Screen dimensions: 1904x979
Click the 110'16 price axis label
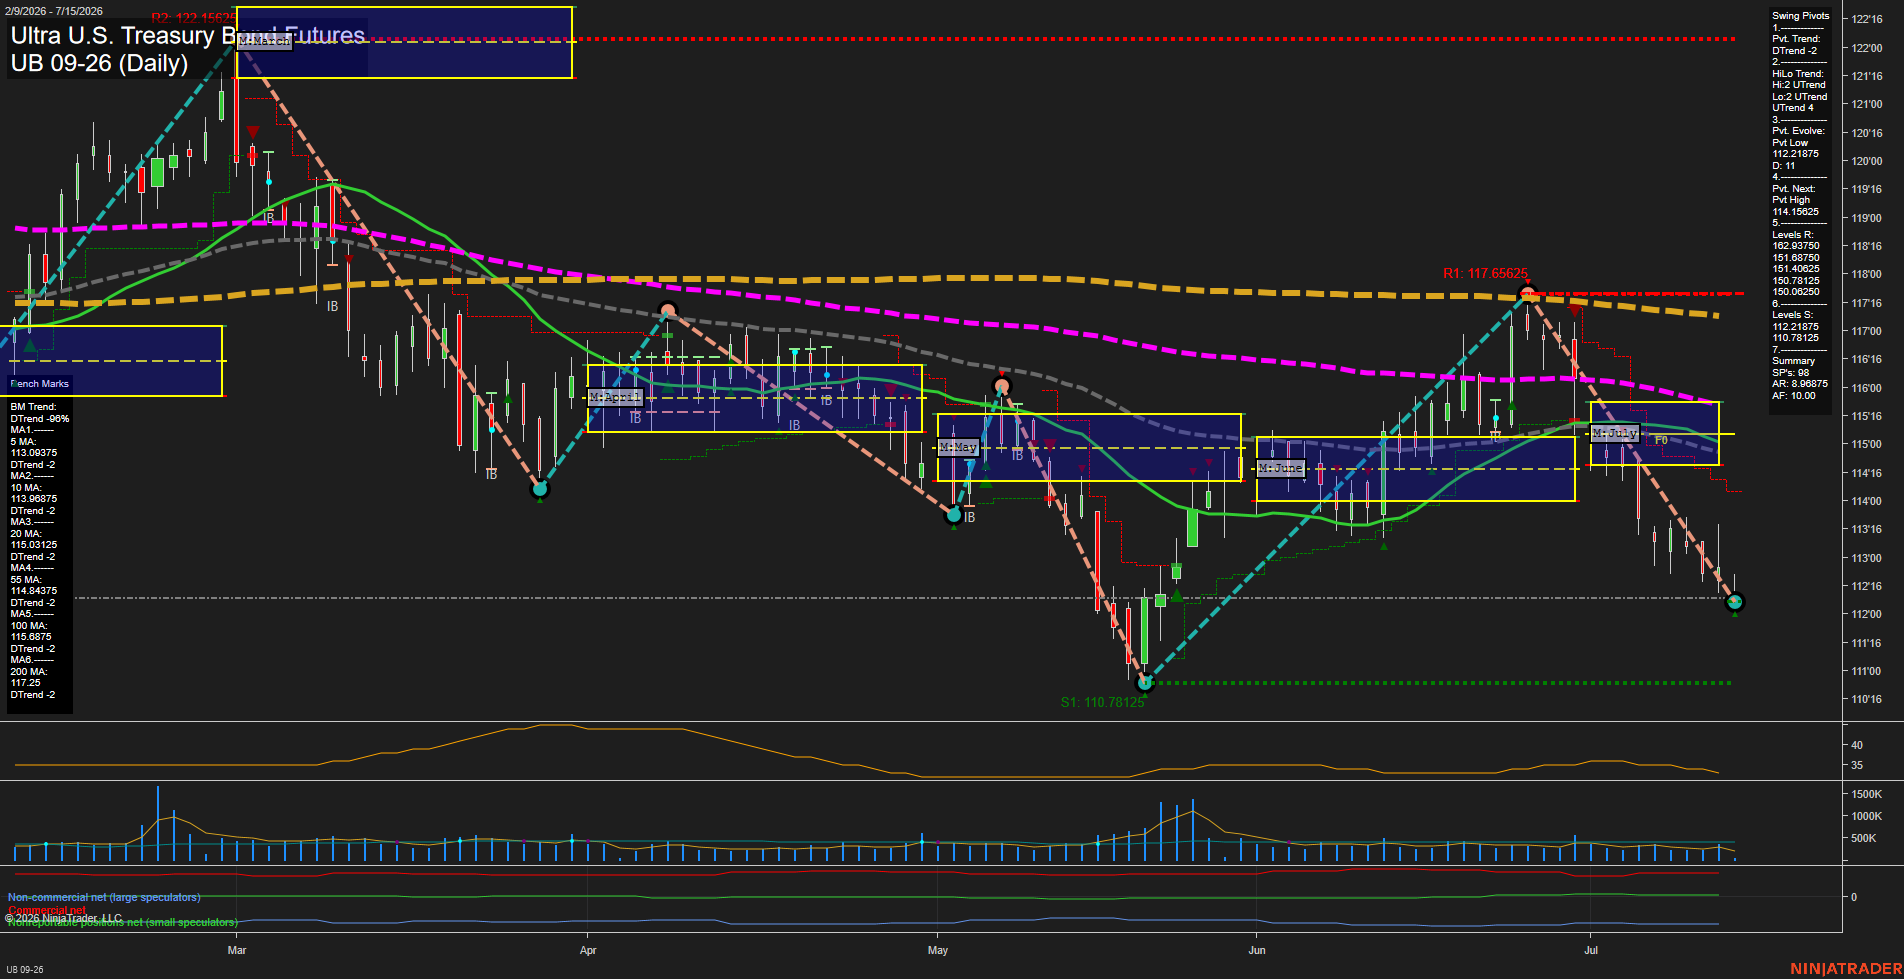click(1867, 699)
